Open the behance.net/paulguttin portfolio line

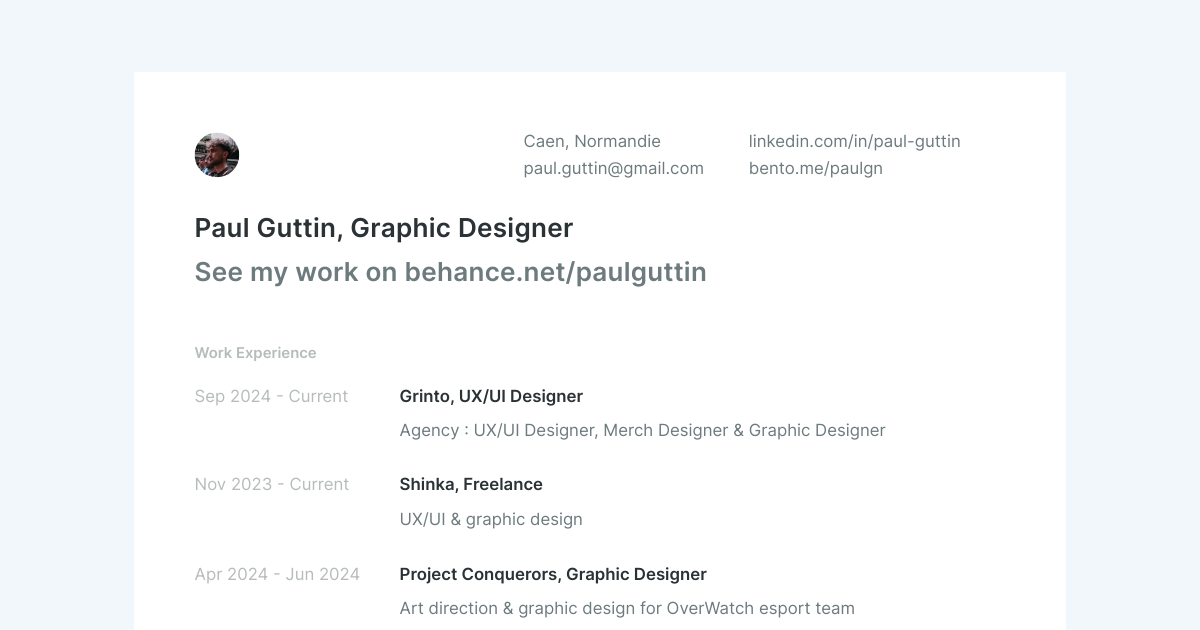click(x=450, y=272)
